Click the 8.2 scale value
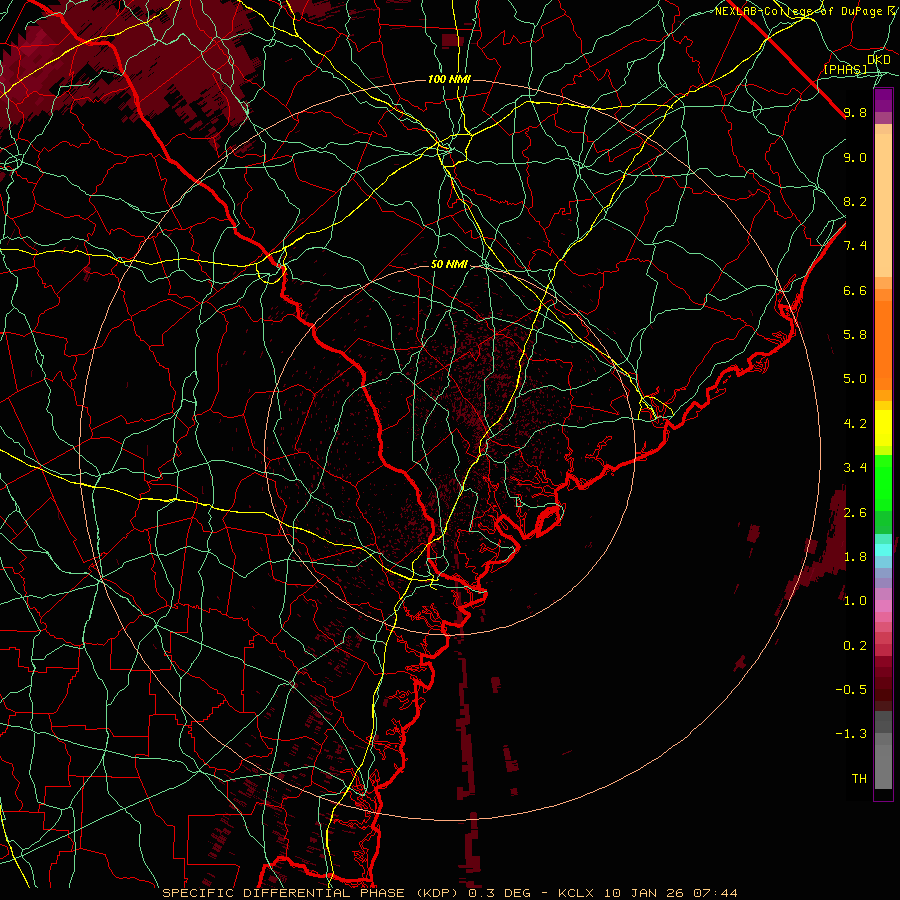Screen dimensions: 900x900 855,201
